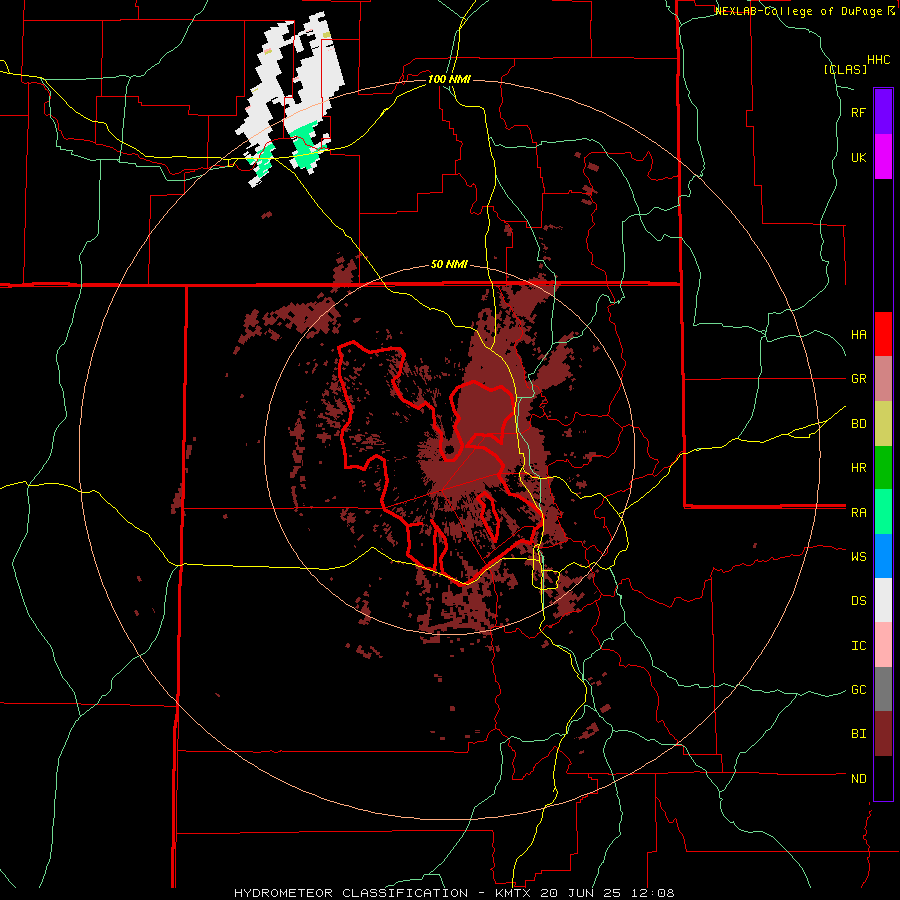The width and height of the screenshot is (900, 900).
Task: Click the ND black legend swatch
Action: coord(883,778)
